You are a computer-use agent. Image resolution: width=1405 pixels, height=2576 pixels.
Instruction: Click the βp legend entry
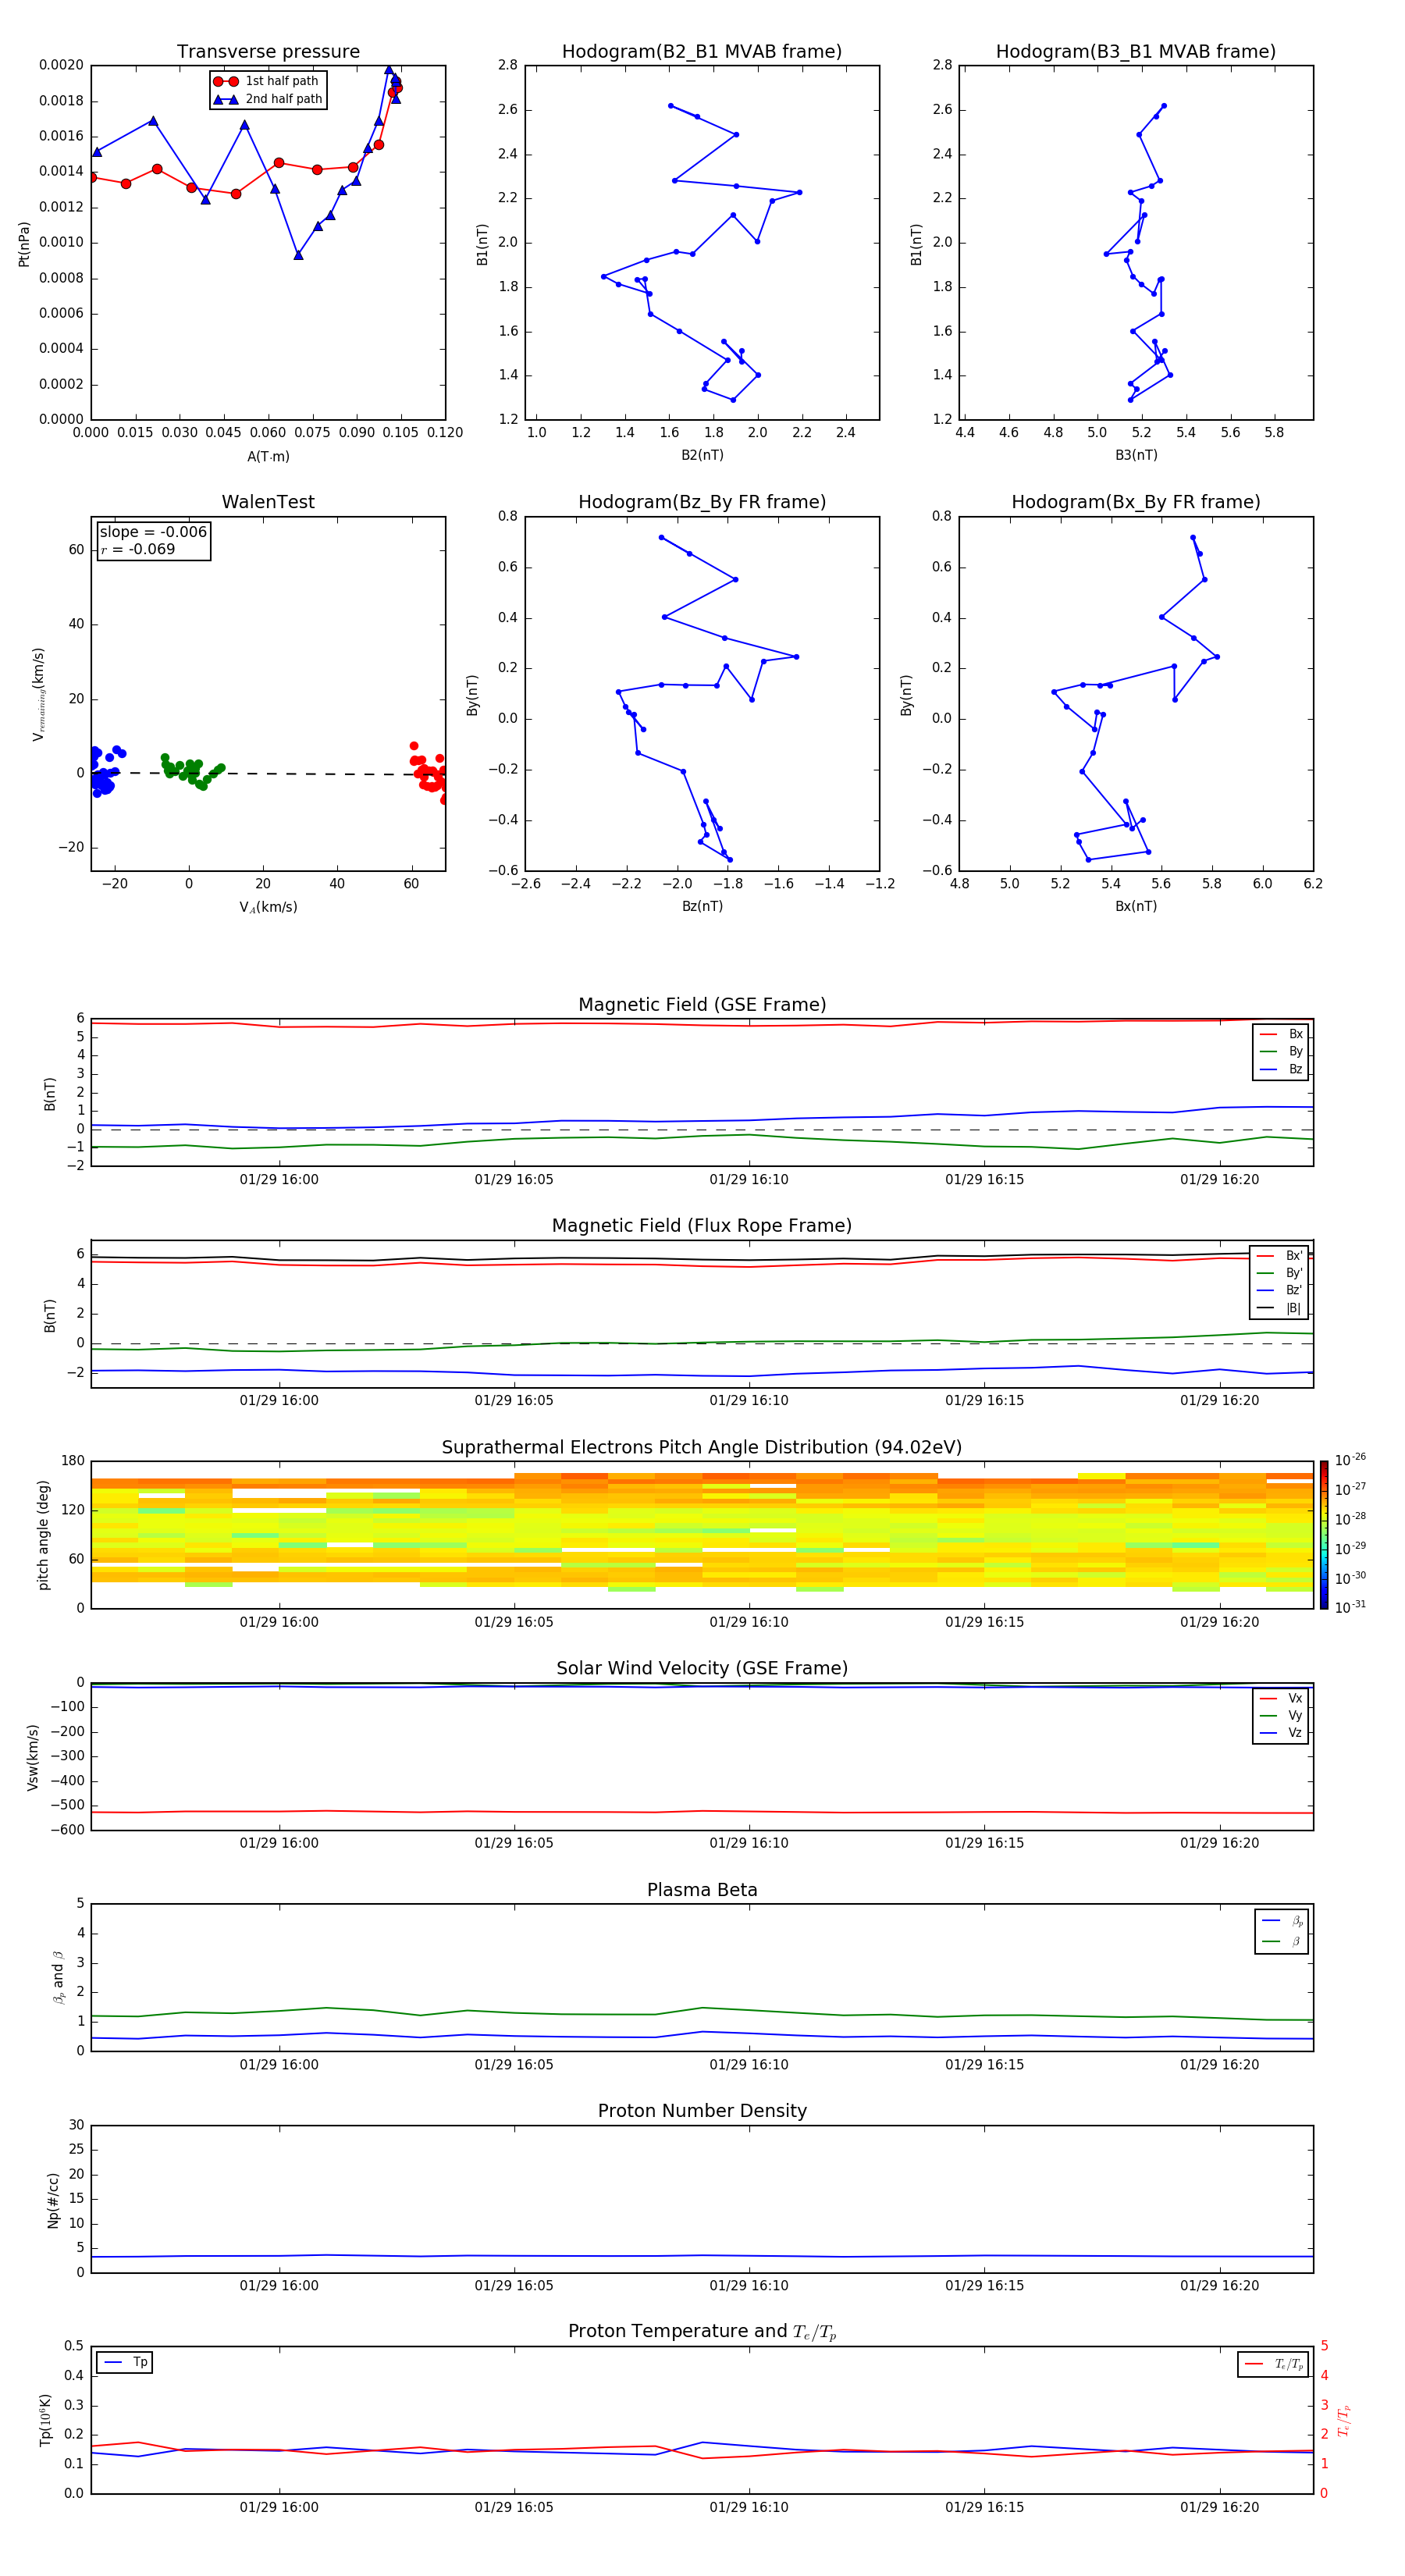point(1283,1921)
